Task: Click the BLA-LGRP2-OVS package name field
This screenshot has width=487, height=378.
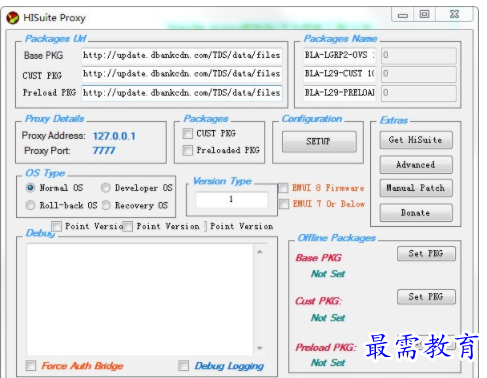Action: pyautogui.click(x=339, y=55)
